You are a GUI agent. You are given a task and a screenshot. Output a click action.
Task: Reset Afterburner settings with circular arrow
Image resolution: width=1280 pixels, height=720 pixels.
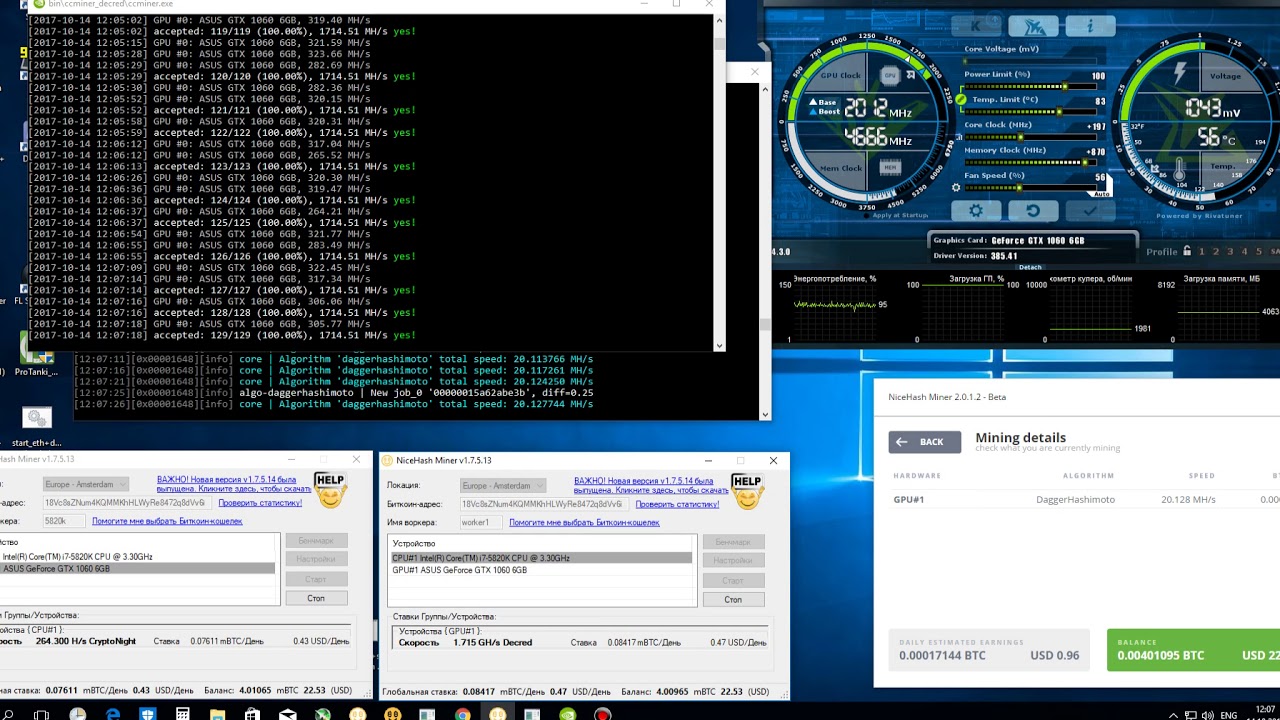(1033, 211)
